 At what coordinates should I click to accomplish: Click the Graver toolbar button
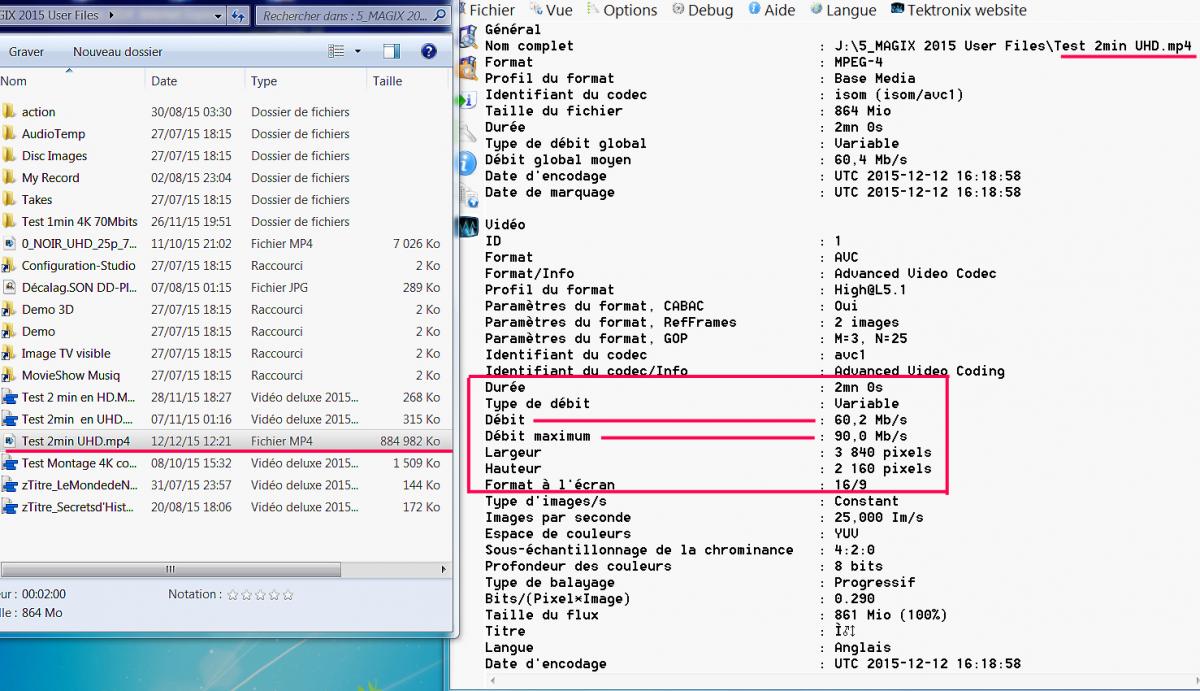[26, 52]
